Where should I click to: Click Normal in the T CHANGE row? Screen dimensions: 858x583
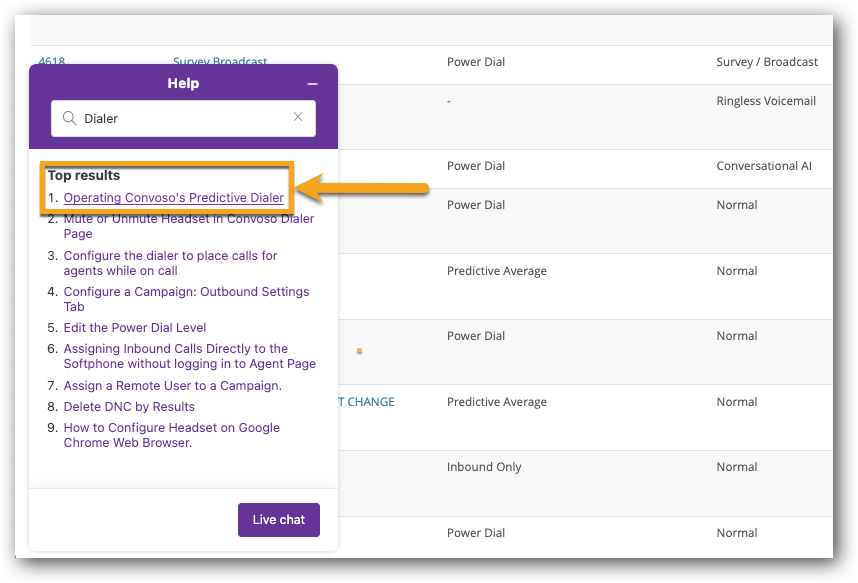tap(737, 402)
